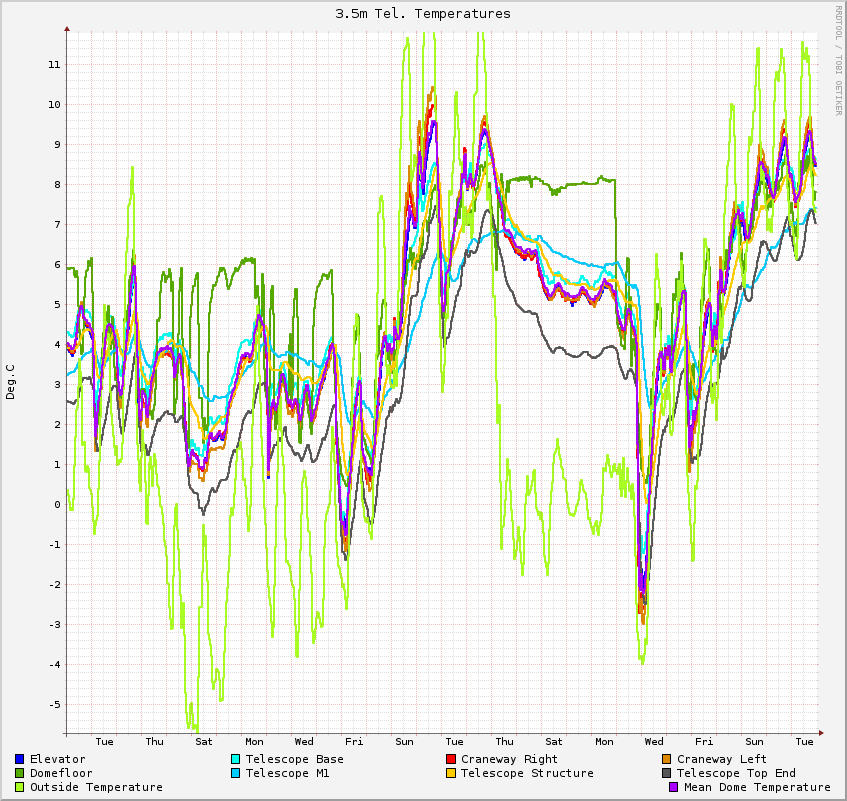Image resolution: width=847 pixels, height=801 pixels.
Task: Pick the orange Craneway Left legend swatch
Action: pos(667,759)
